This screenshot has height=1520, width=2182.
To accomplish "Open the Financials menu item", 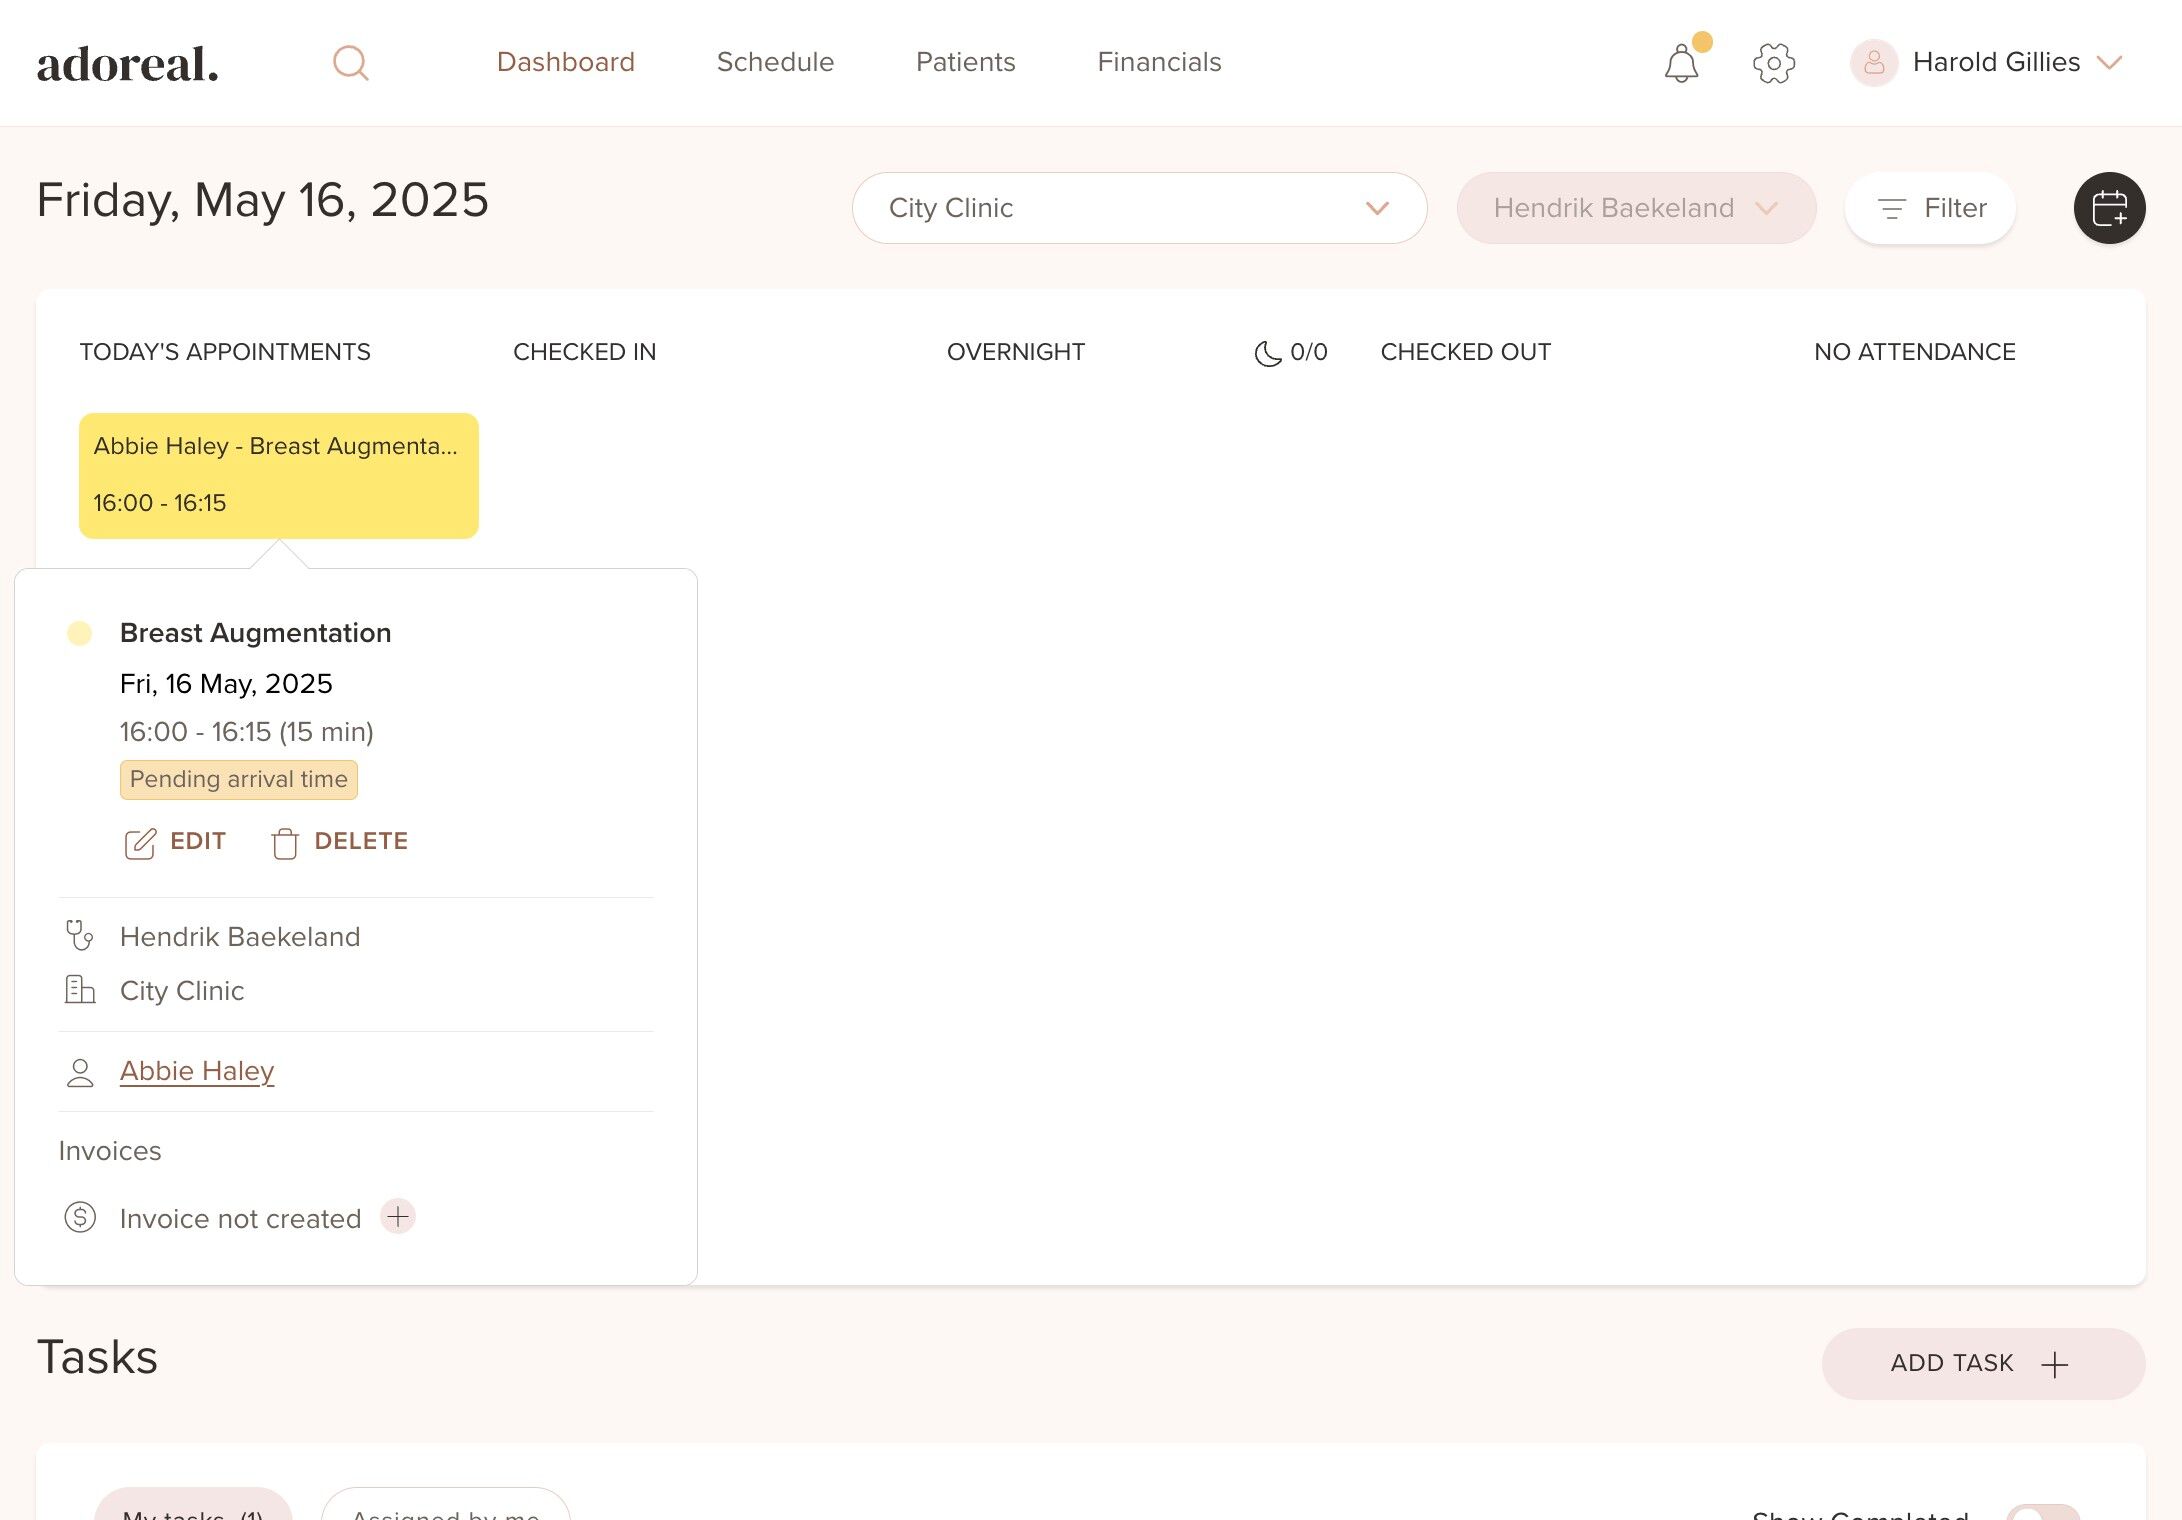I will [x=1159, y=62].
